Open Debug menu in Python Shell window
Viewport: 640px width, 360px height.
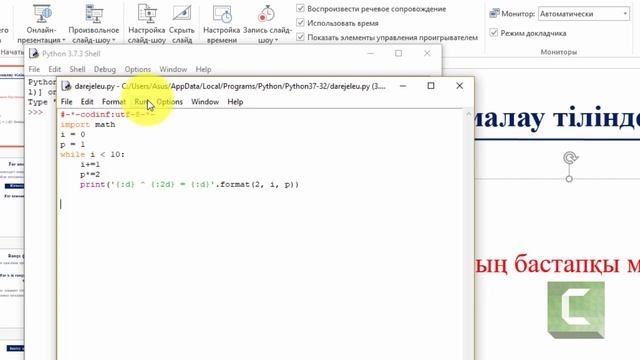105,69
